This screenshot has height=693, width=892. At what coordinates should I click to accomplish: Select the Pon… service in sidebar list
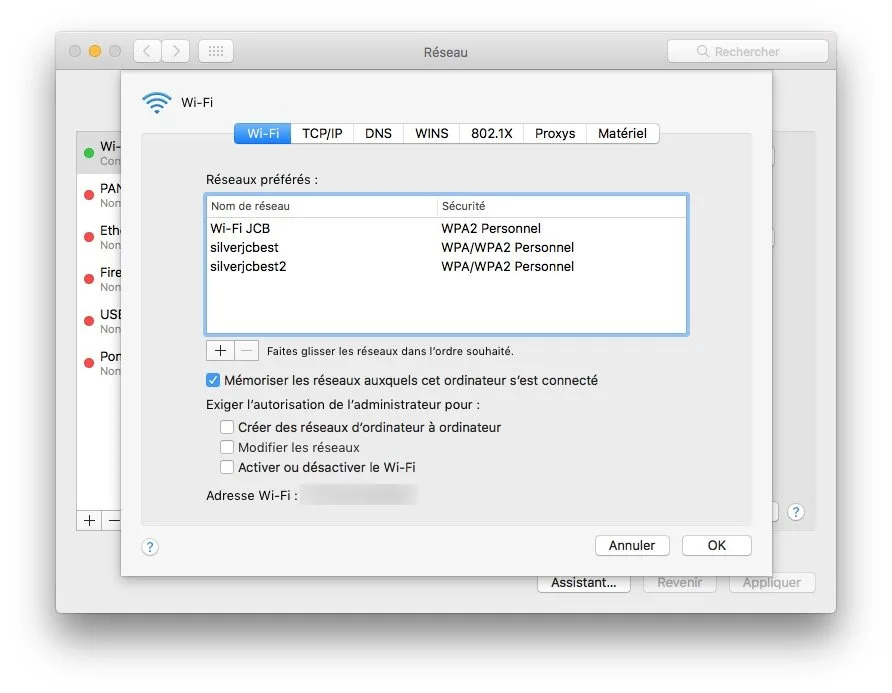coord(100,363)
